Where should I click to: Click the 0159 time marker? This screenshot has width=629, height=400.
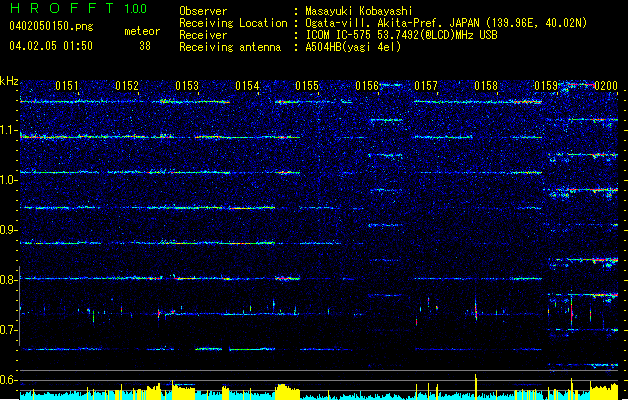point(546,86)
